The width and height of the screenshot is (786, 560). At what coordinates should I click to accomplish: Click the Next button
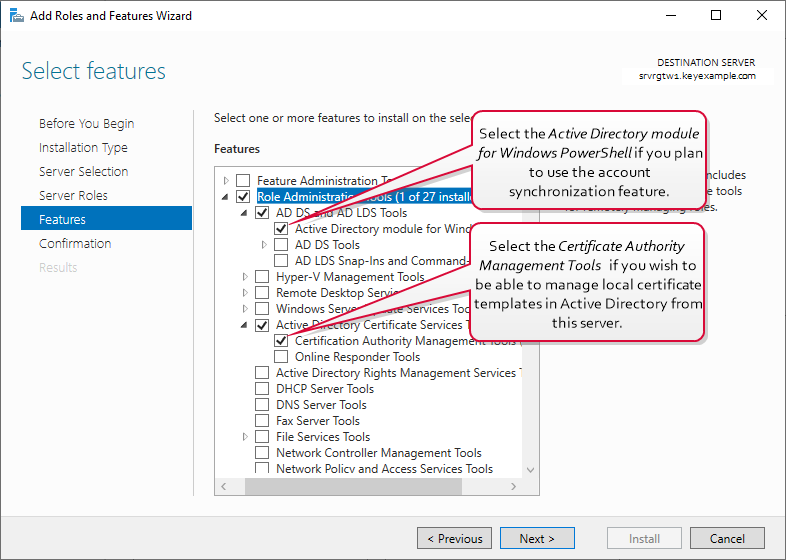[537, 539]
